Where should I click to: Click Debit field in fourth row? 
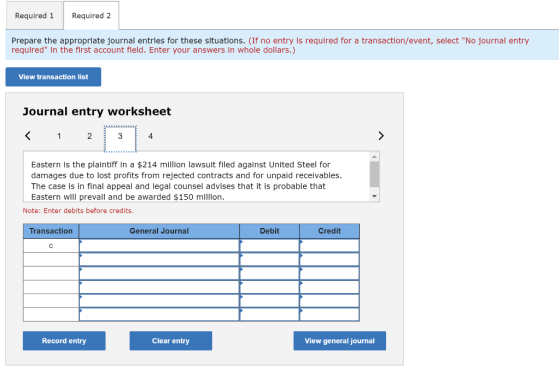click(270, 287)
